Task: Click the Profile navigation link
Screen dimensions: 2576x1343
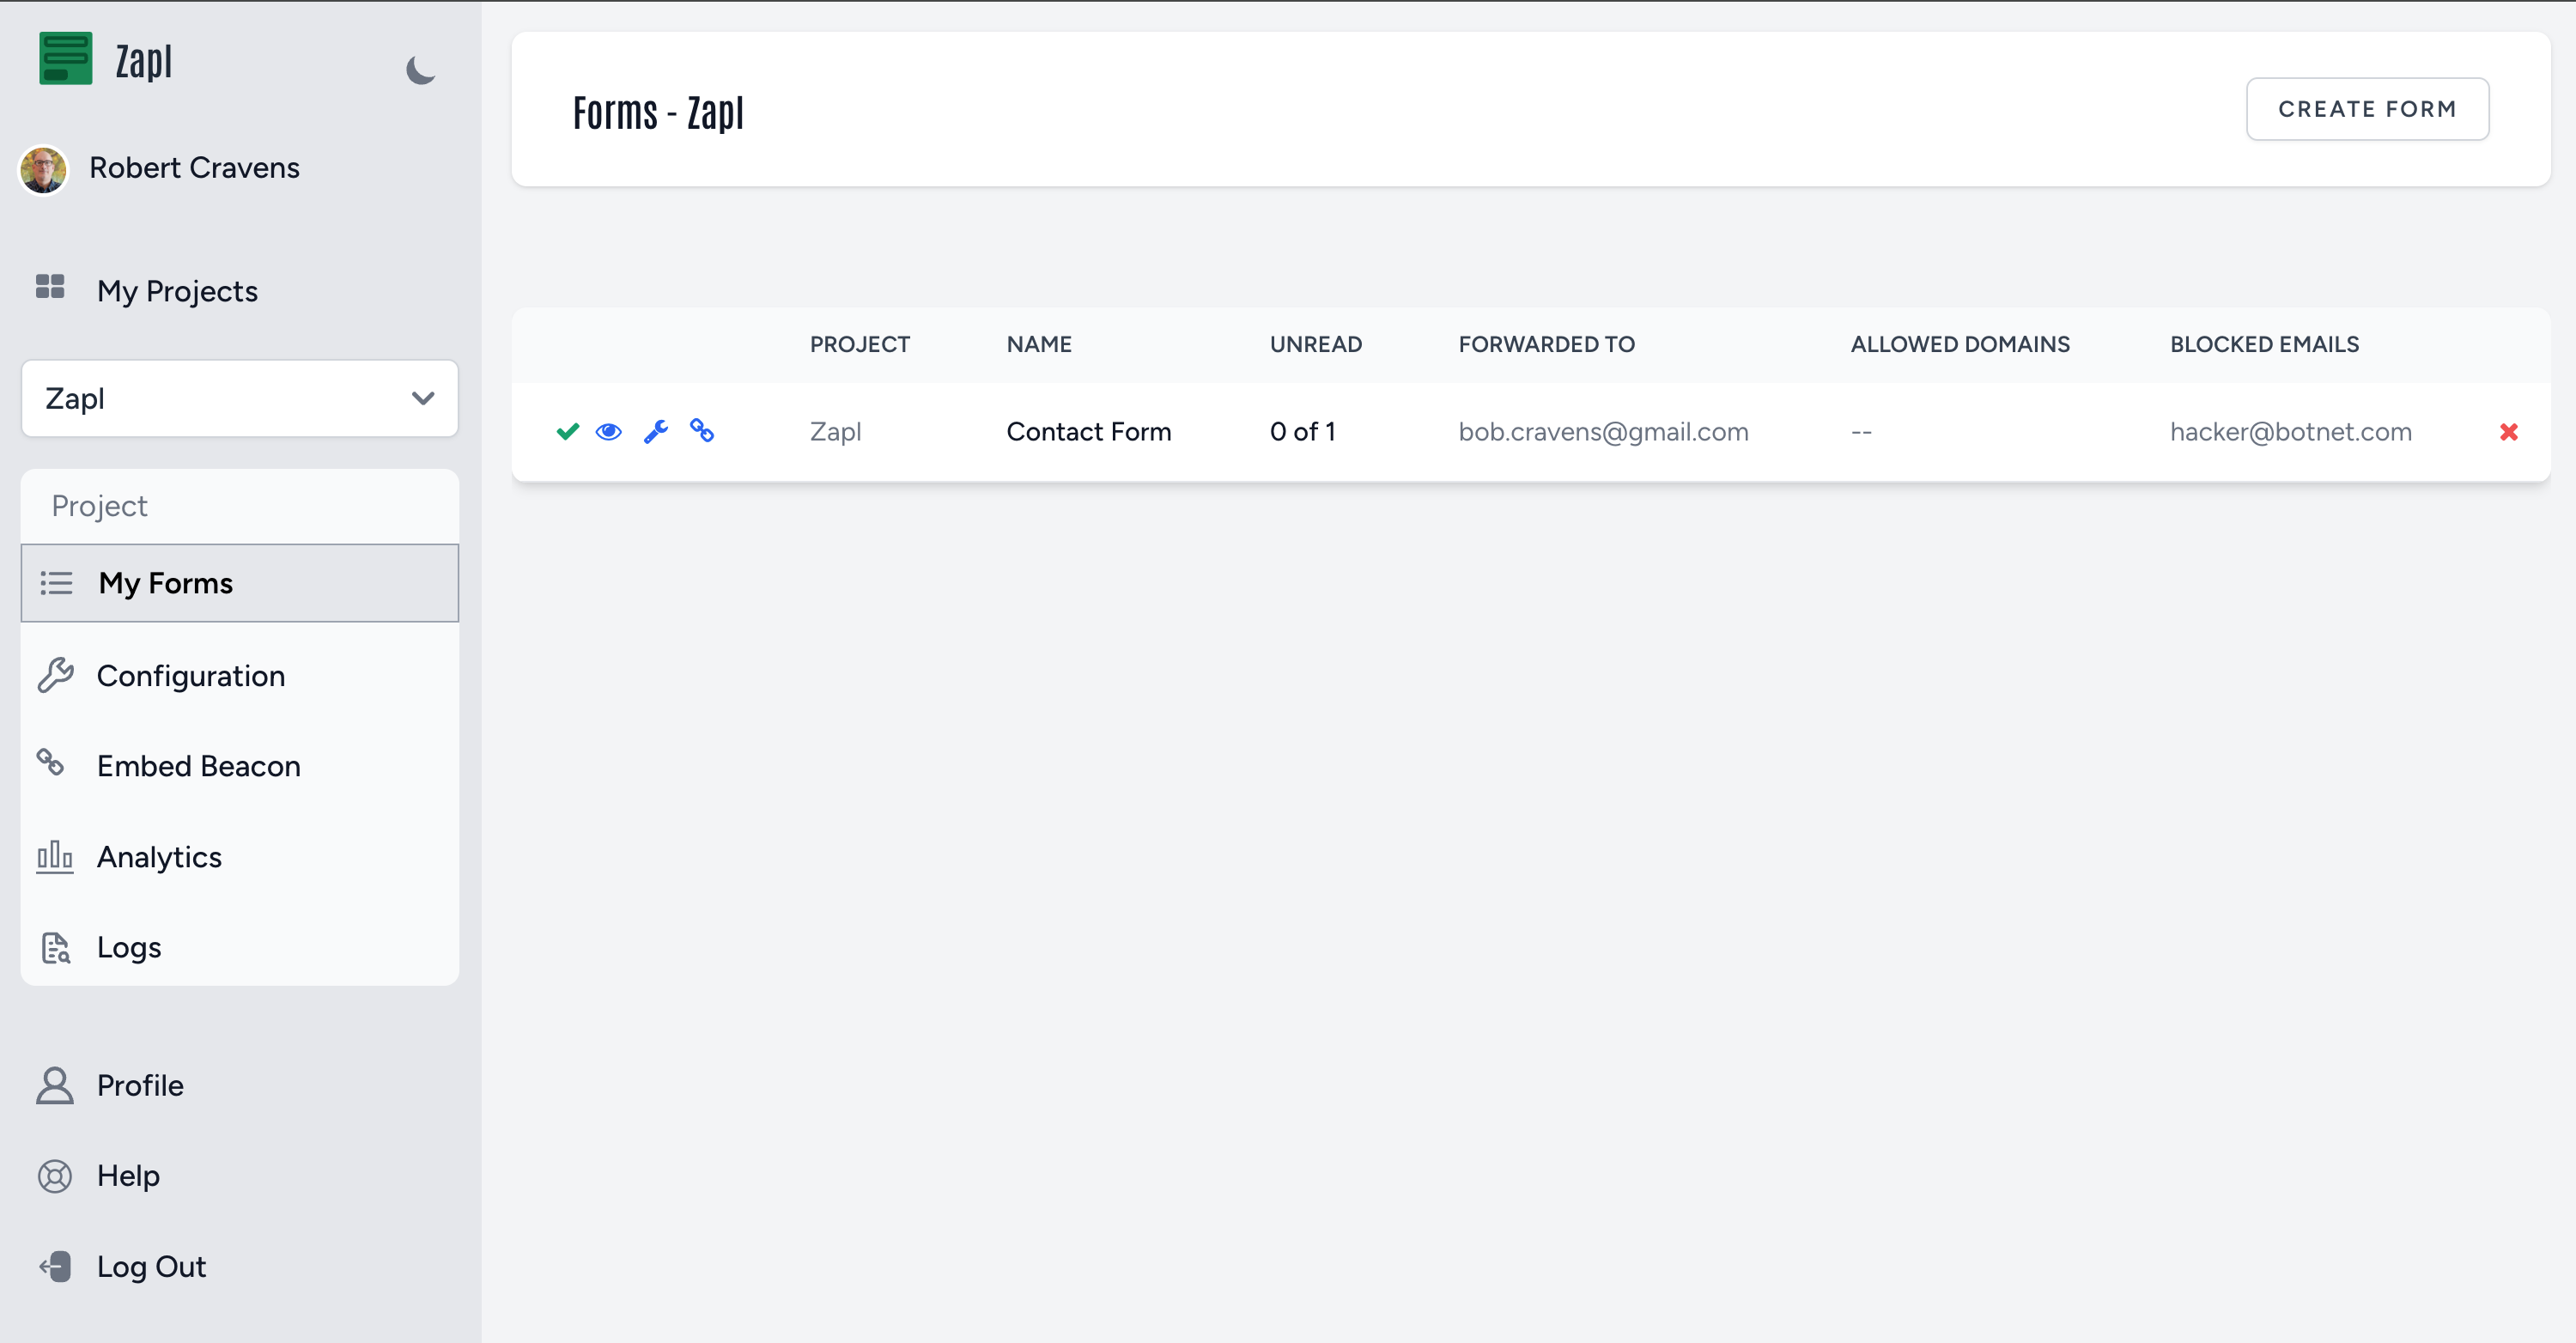Action: click(x=140, y=1085)
